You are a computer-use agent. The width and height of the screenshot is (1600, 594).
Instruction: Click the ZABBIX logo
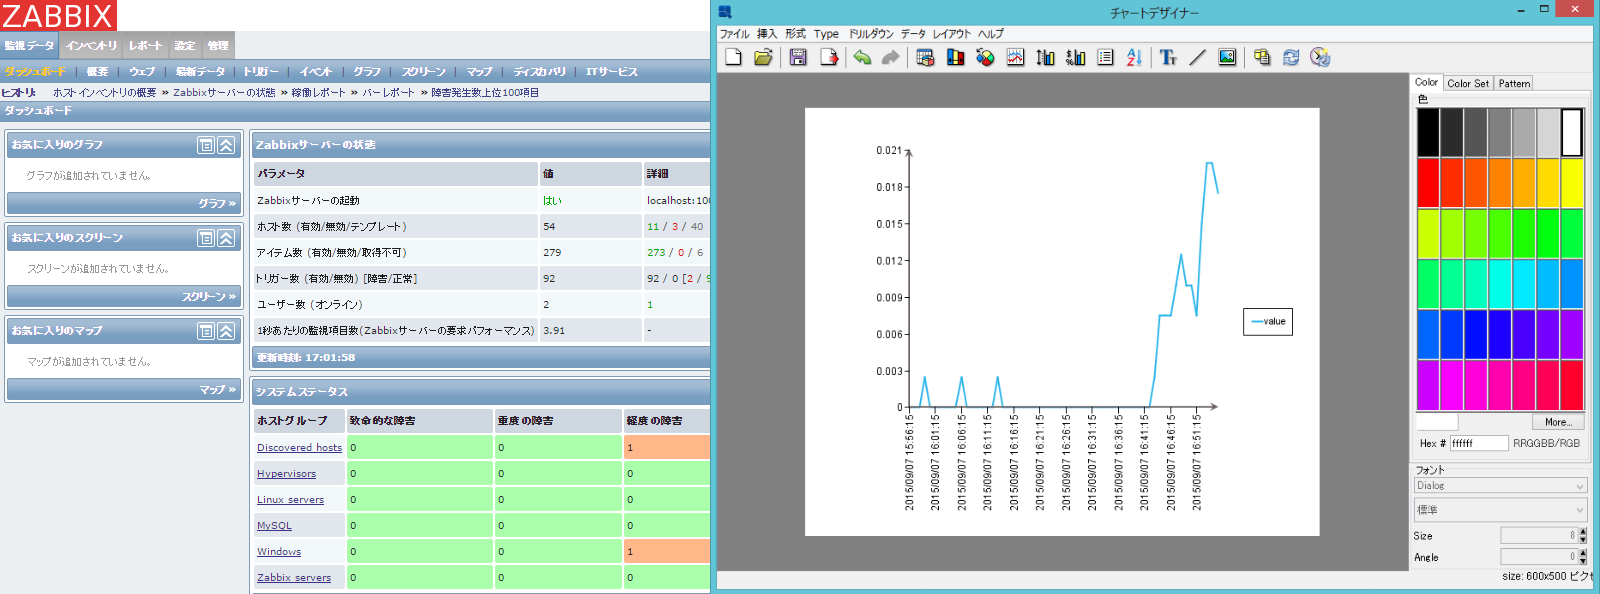pyautogui.click(x=58, y=16)
